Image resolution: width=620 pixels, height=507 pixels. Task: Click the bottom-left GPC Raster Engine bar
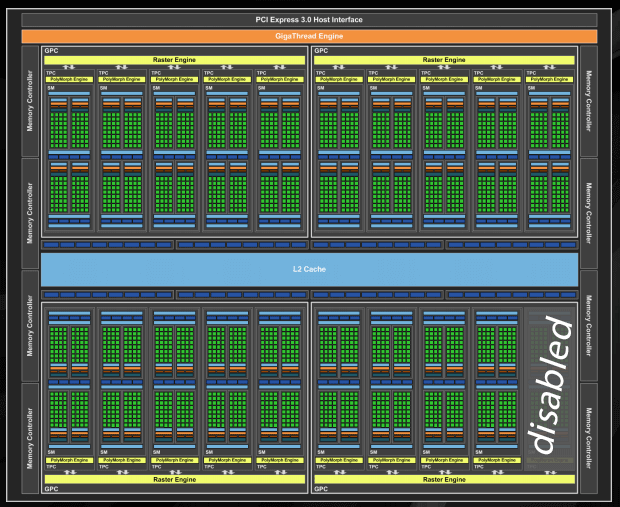[174, 479]
